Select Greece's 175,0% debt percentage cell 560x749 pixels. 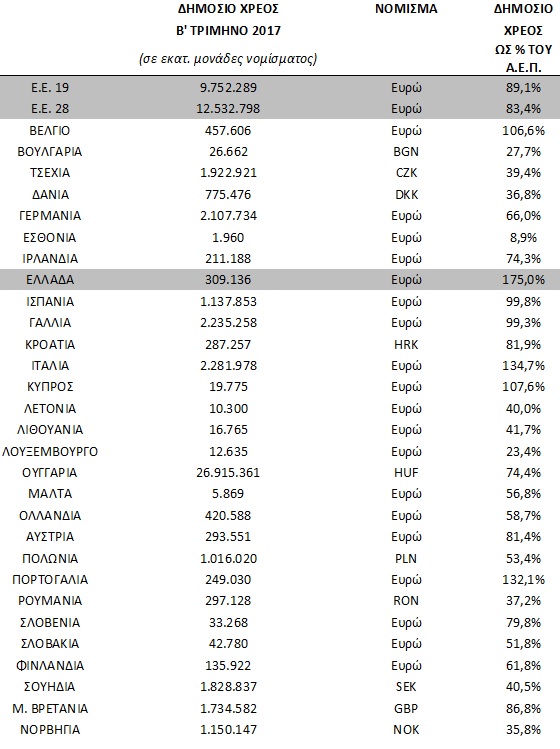point(523,280)
